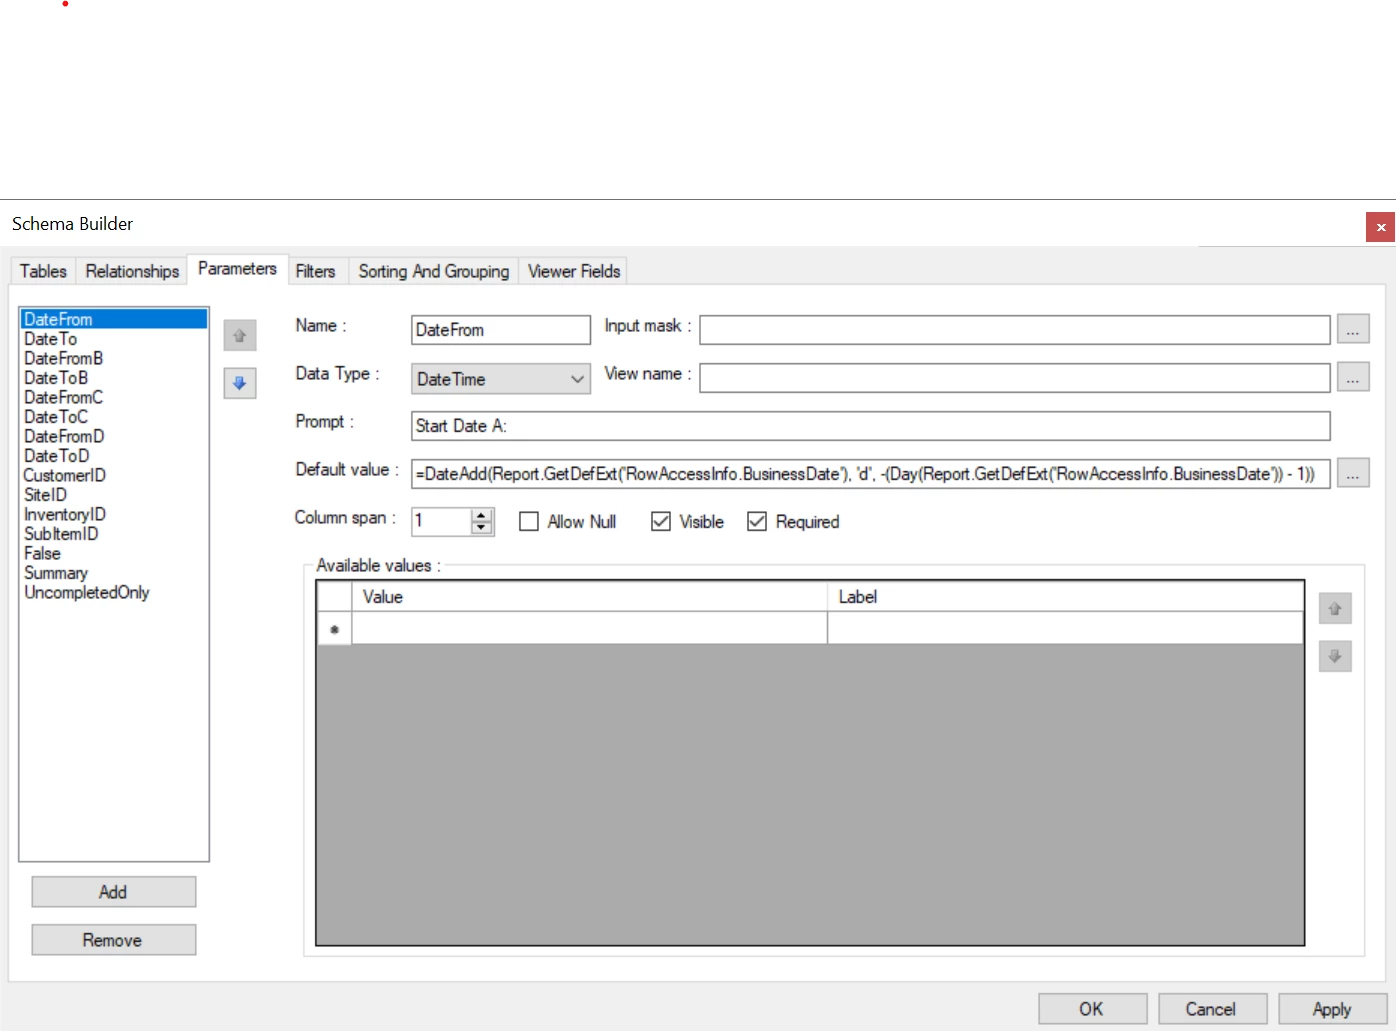Open the Default value expression editor
The height and width of the screenshot is (1031, 1396).
(1353, 473)
